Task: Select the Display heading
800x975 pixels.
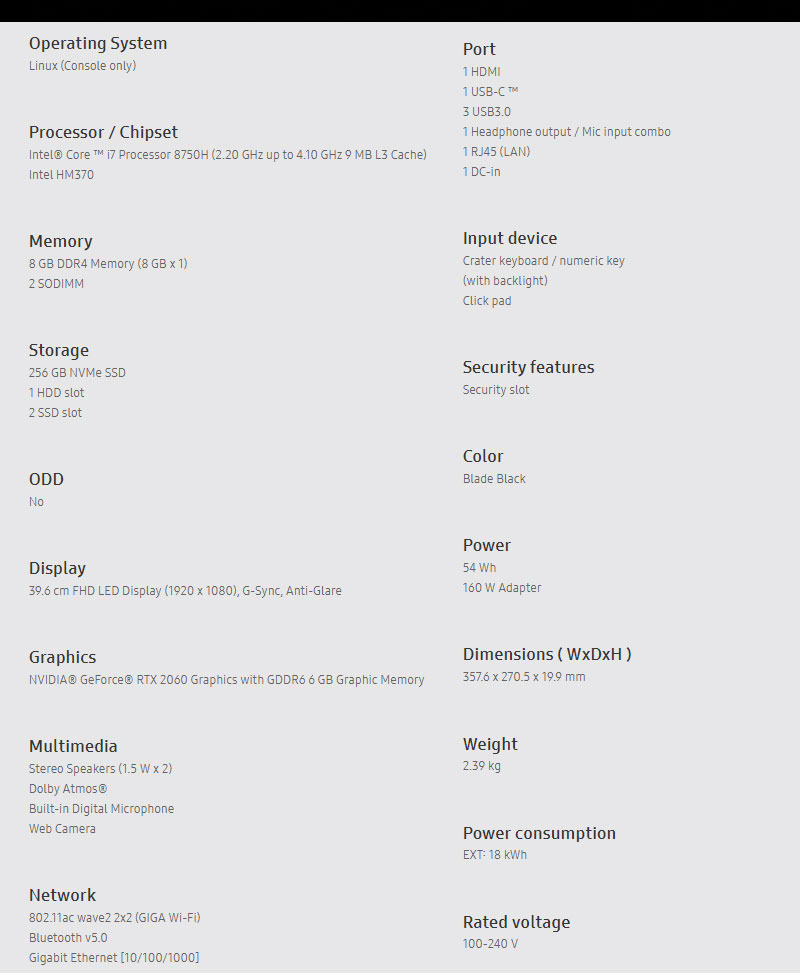Action: 57,568
